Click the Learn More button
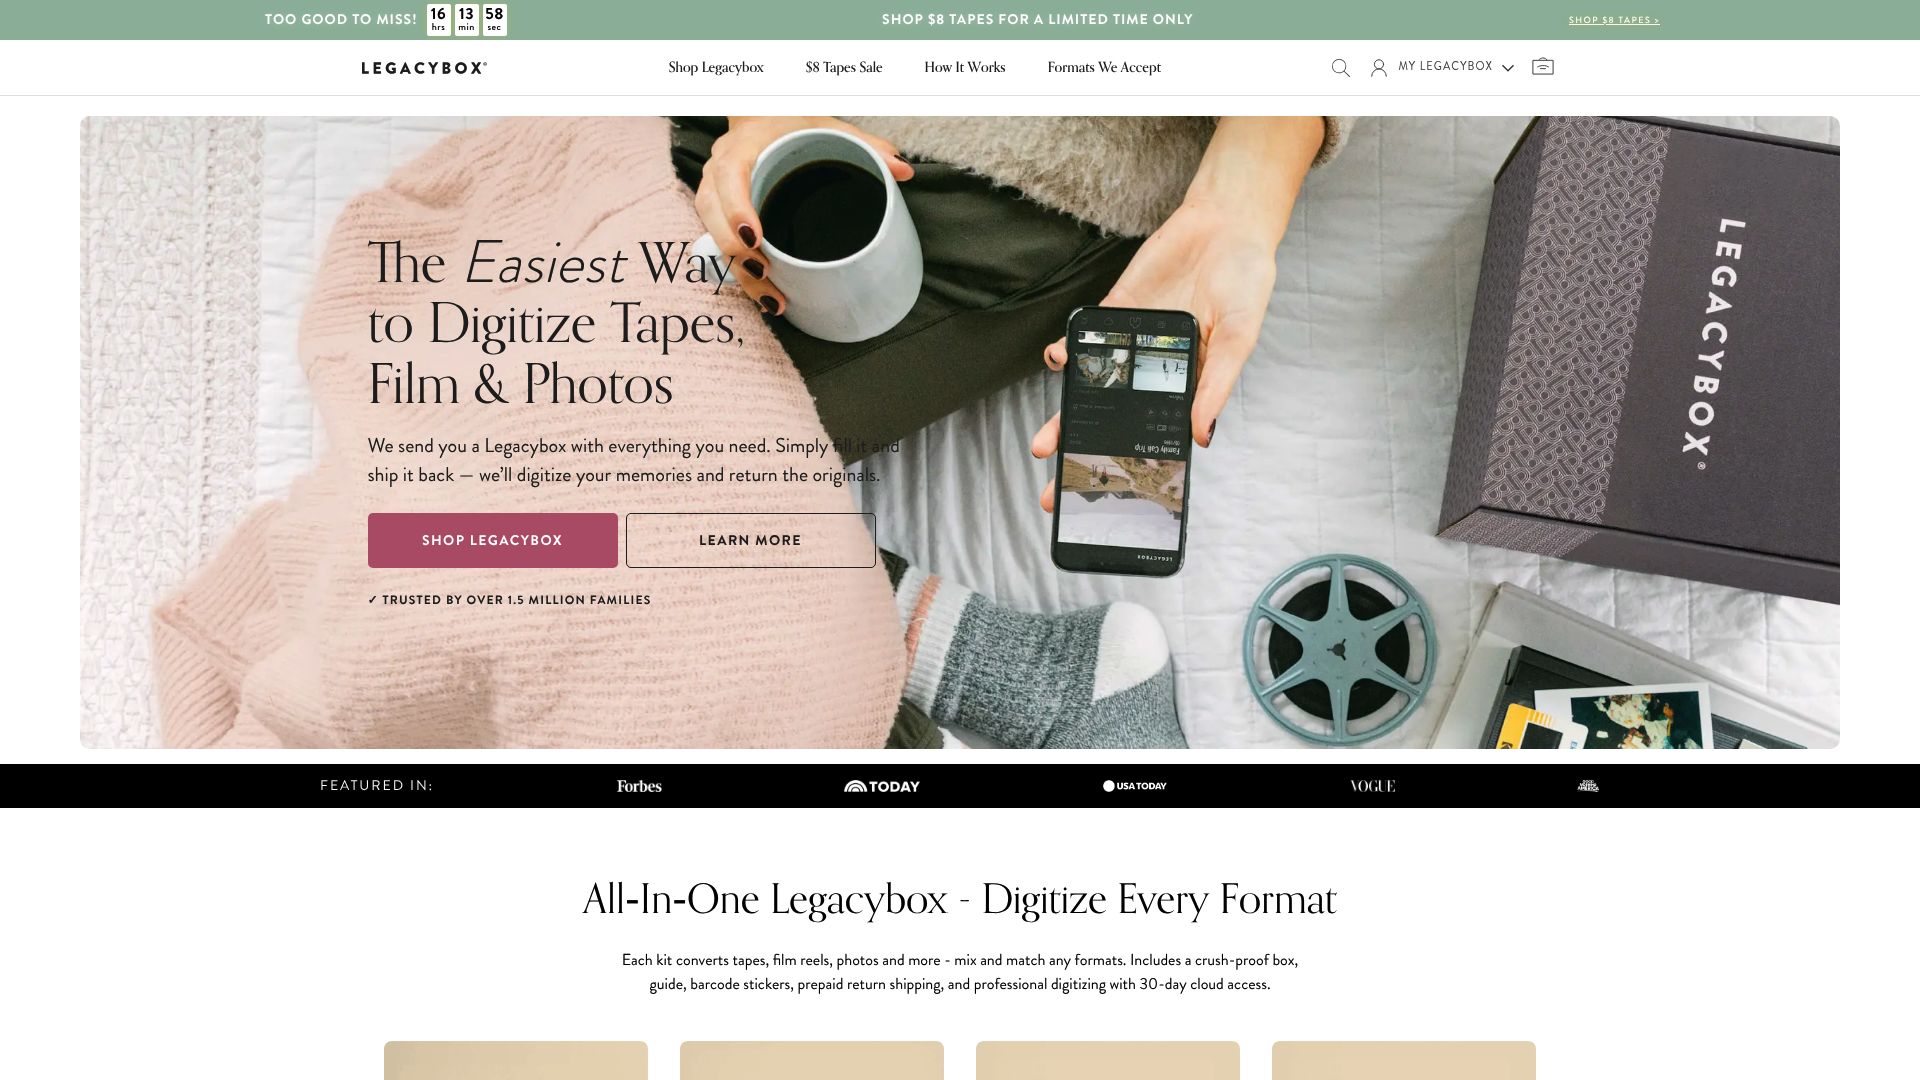Image resolution: width=1920 pixels, height=1080 pixels. (x=751, y=540)
